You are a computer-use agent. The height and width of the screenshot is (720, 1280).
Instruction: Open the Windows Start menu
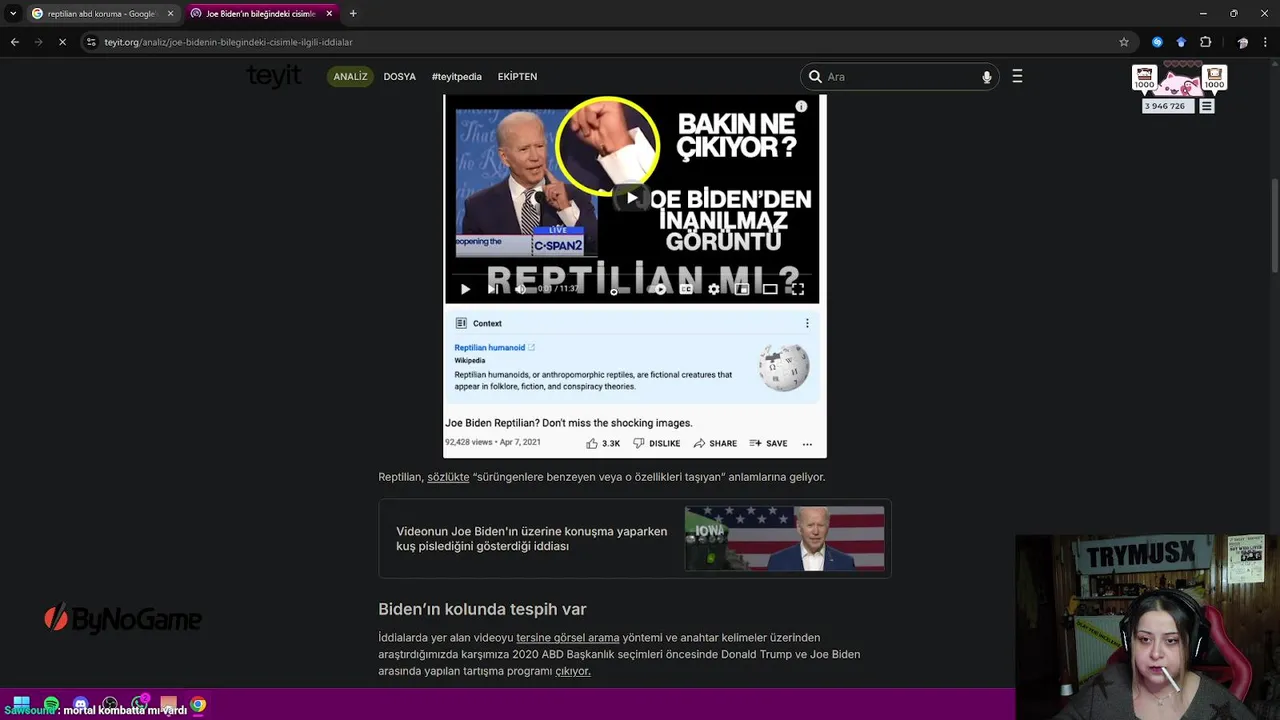tap(21, 705)
